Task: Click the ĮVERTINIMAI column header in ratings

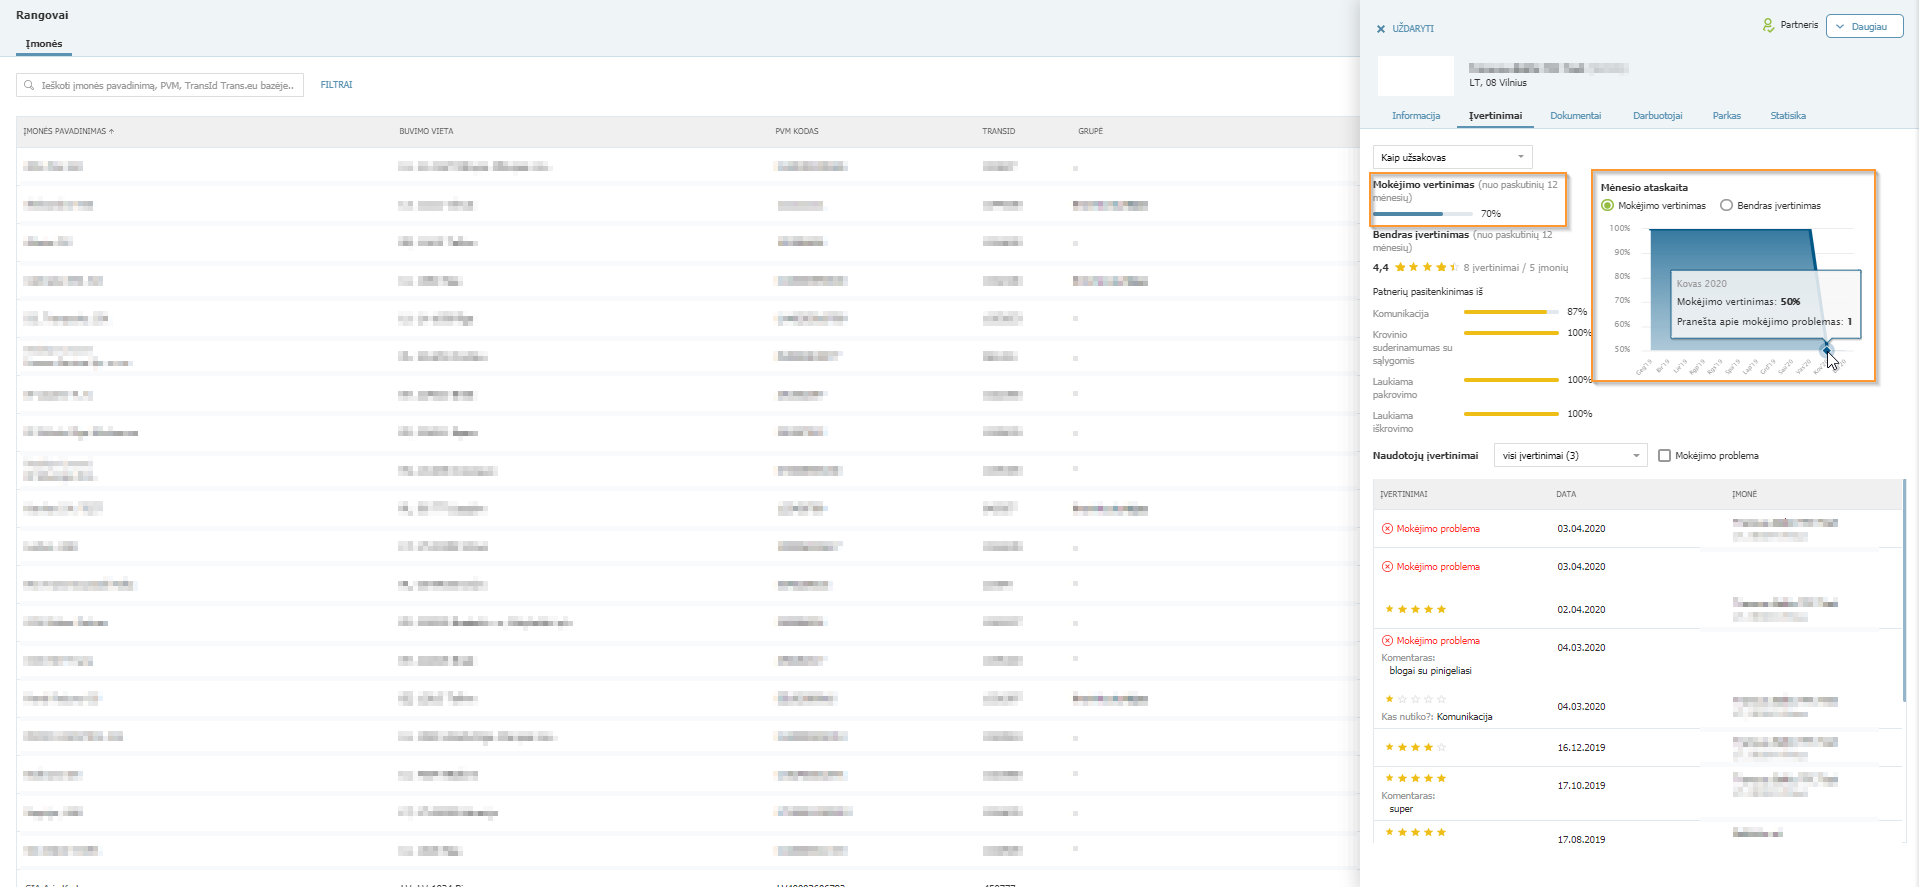Action: 1404,494
